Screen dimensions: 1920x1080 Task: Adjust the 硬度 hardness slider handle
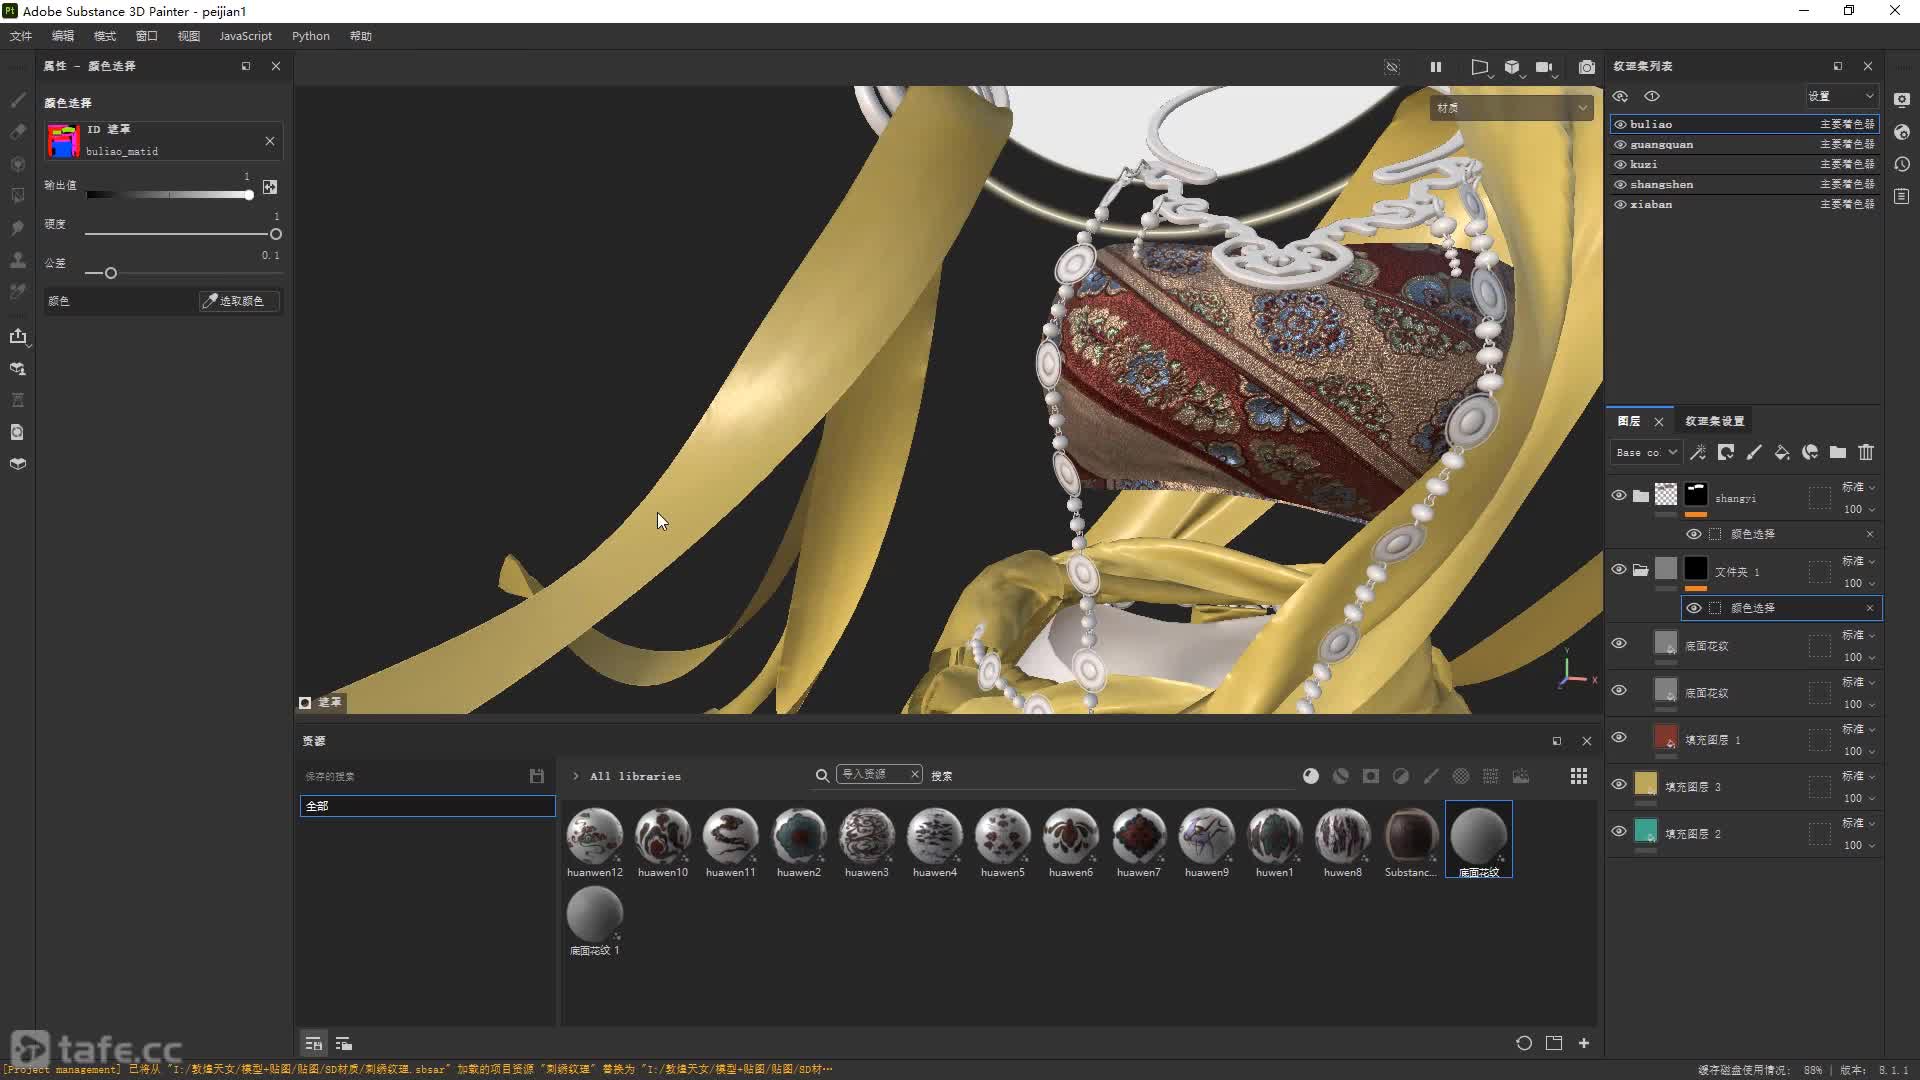click(276, 234)
